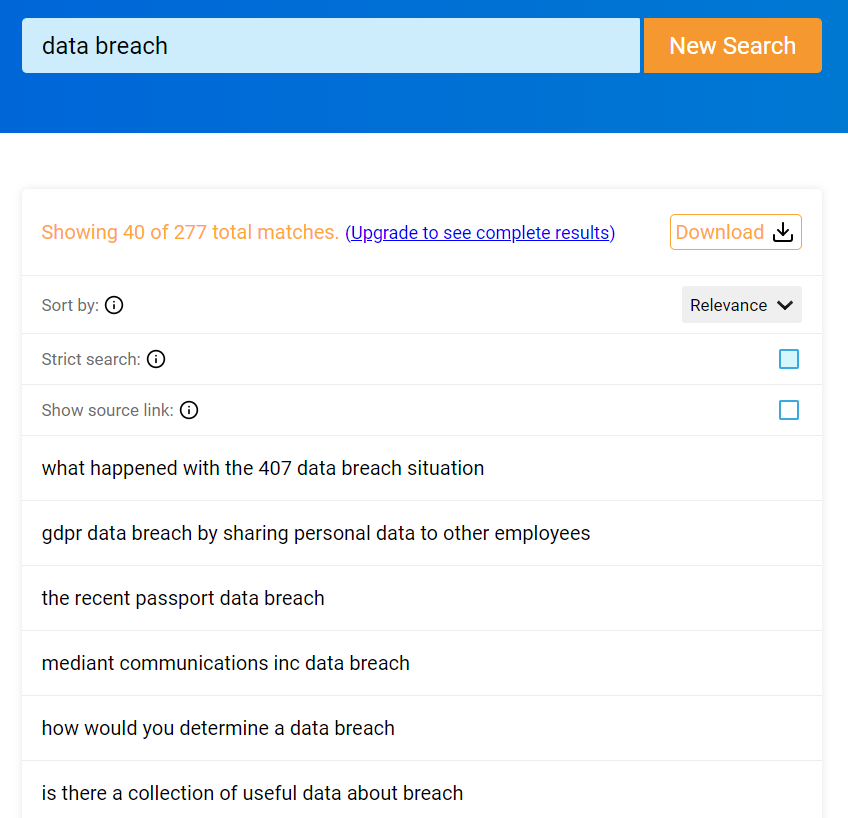
Task: Click the Sort by info icon
Action: coord(114,305)
